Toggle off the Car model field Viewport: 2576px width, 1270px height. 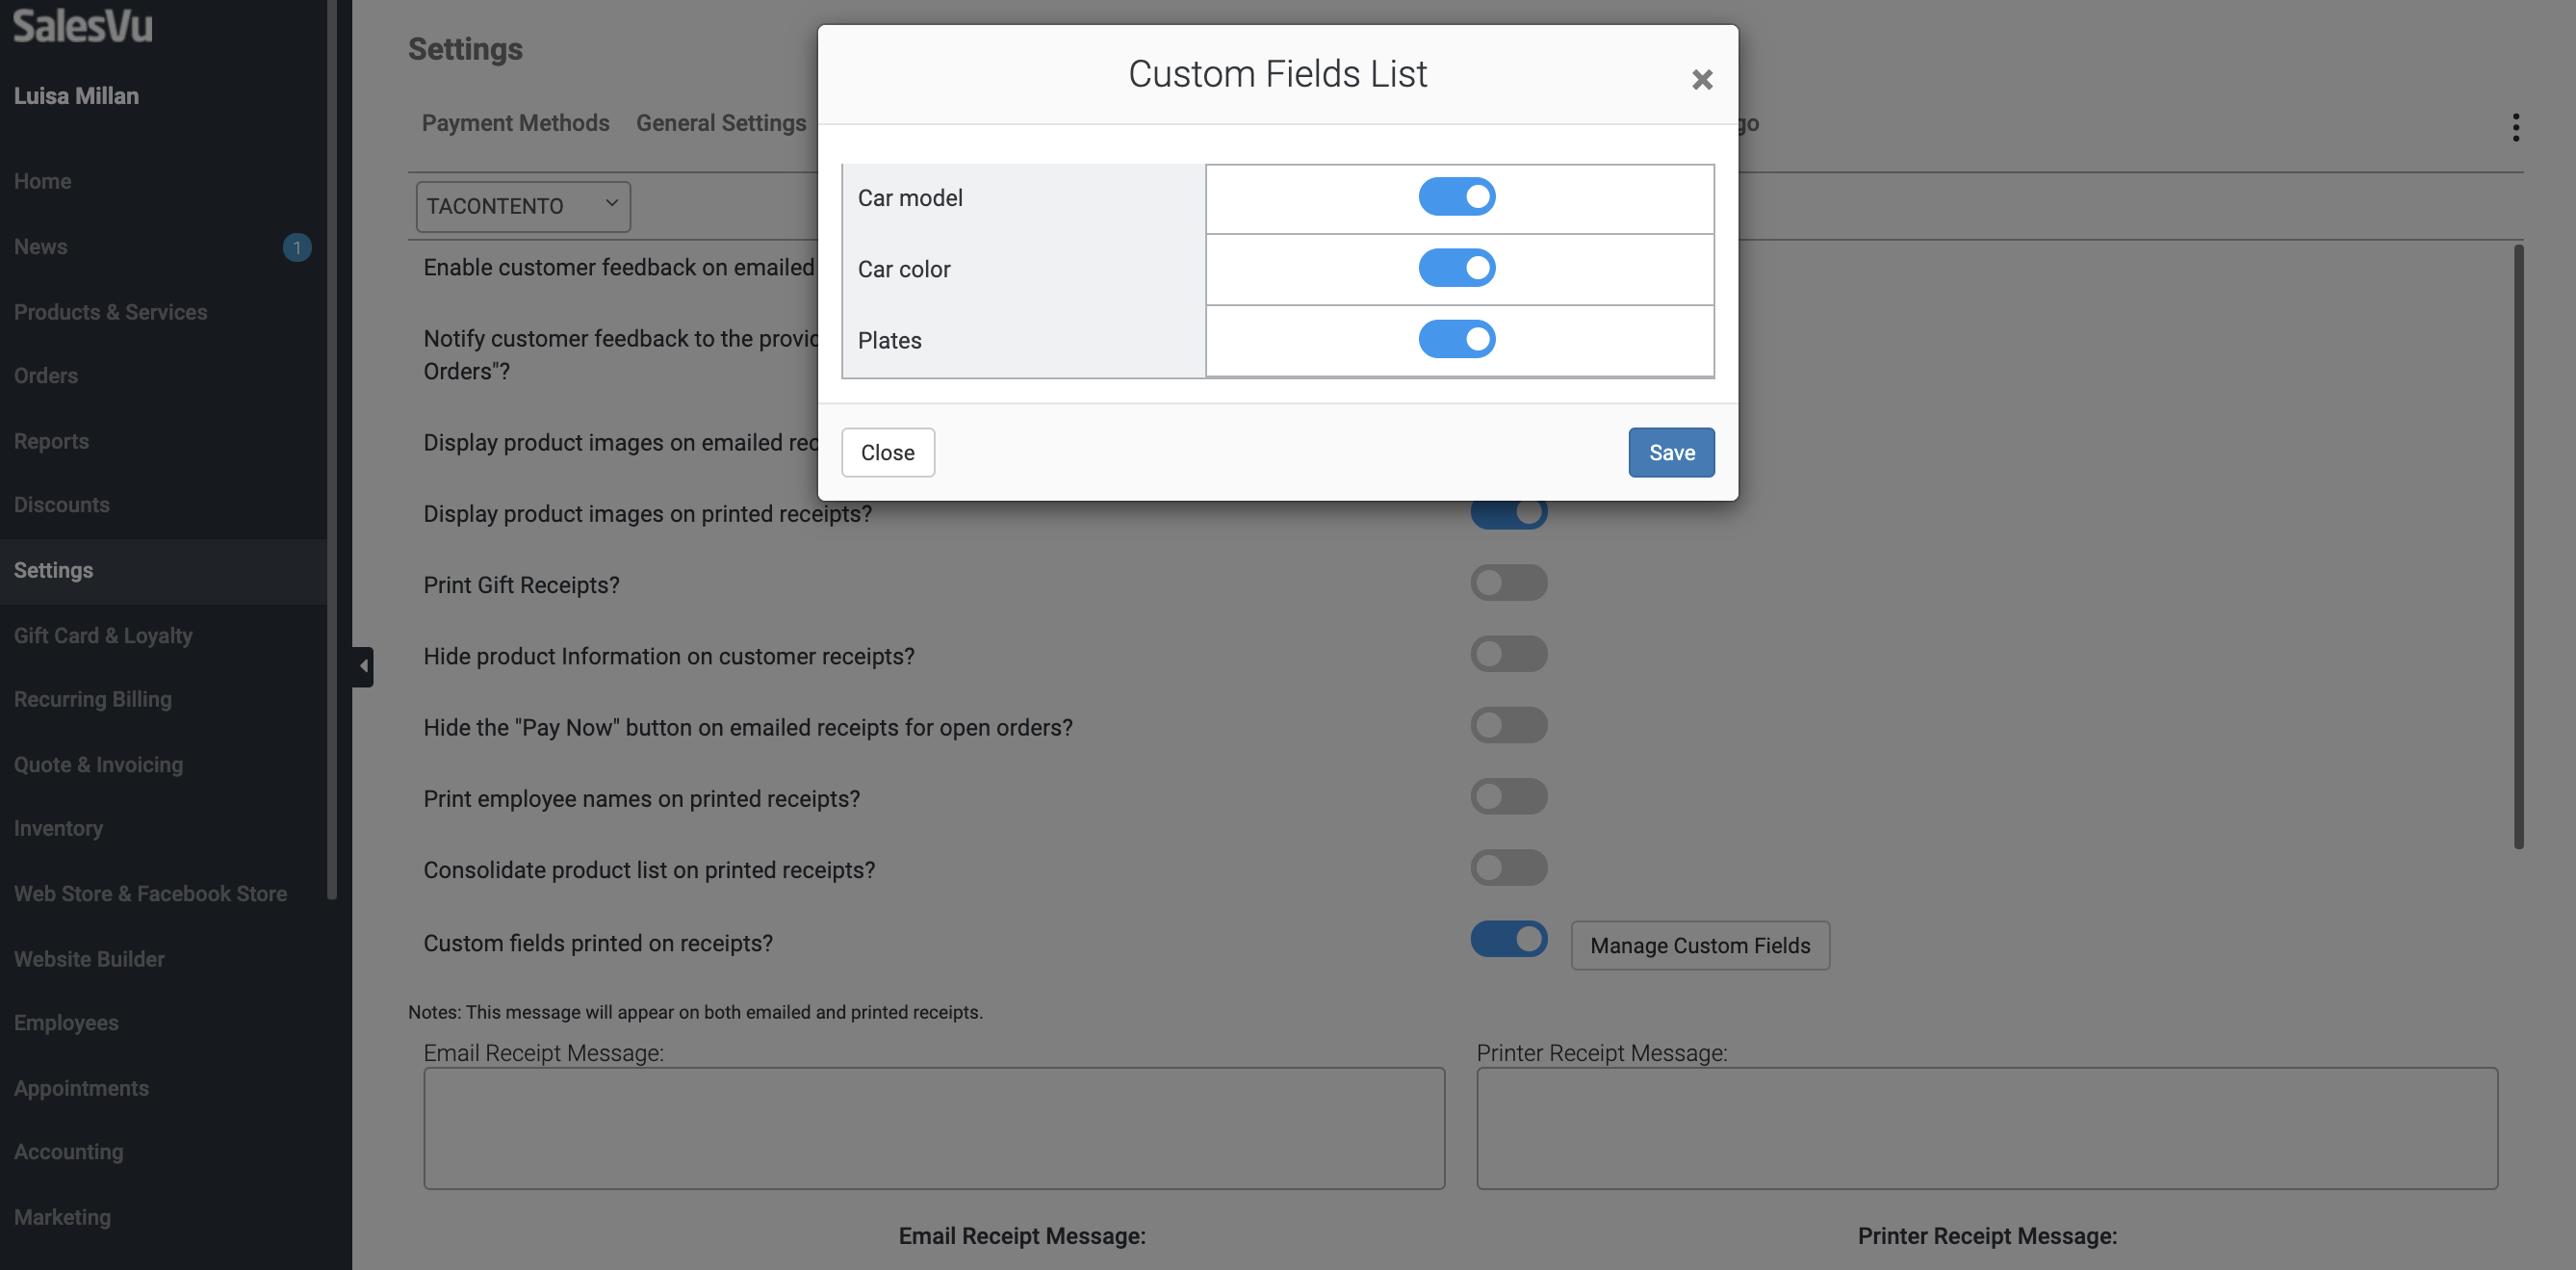pos(1456,197)
